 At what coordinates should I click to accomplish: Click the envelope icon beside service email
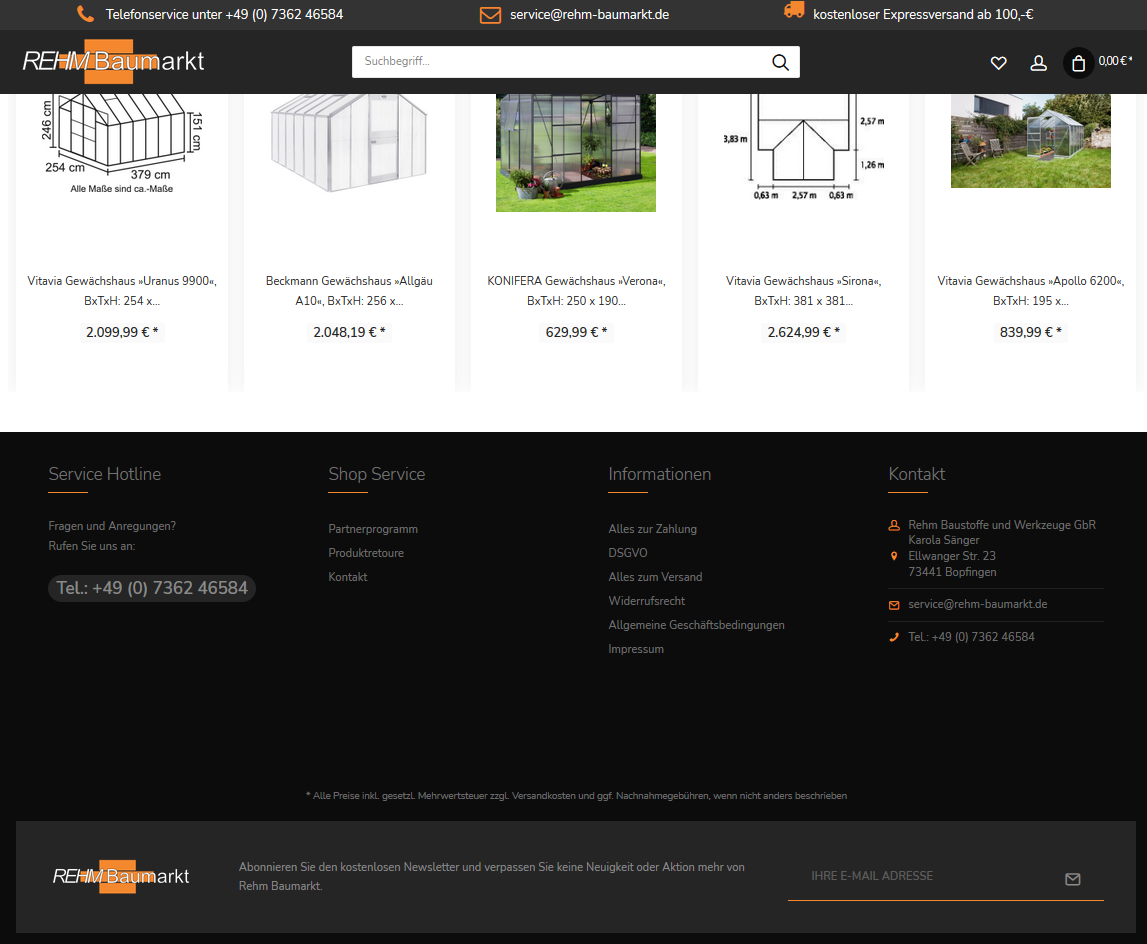pyautogui.click(x=490, y=15)
